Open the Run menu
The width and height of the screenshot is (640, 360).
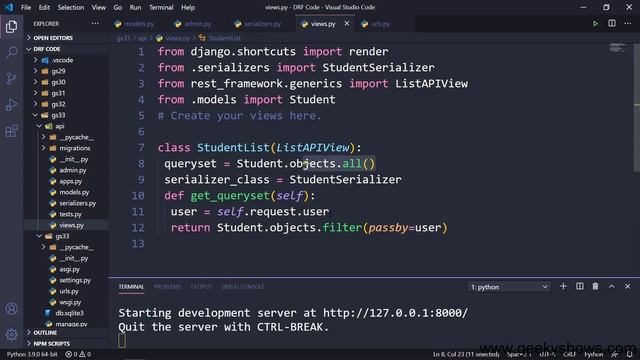(135, 7)
